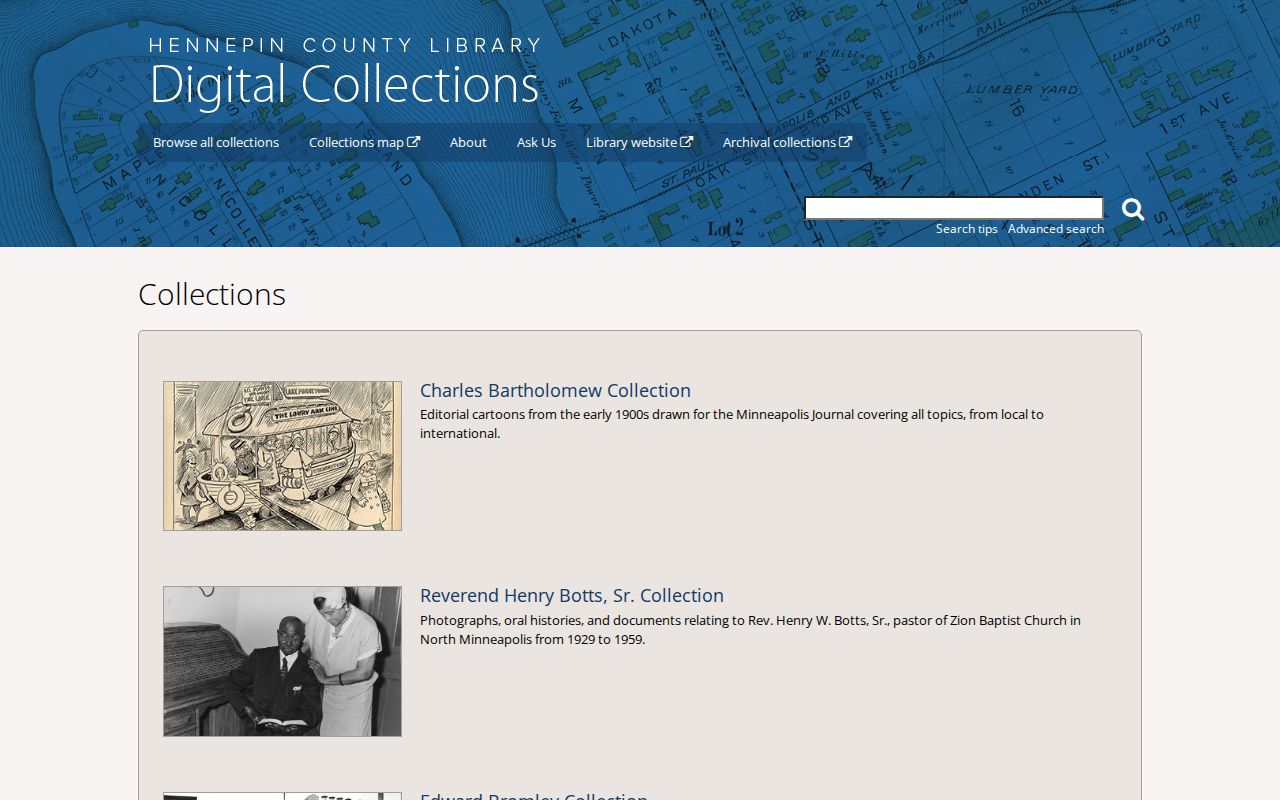This screenshot has width=1280, height=800.
Task: Click the magnifying glass search icon
Action: click(x=1133, y=209)
